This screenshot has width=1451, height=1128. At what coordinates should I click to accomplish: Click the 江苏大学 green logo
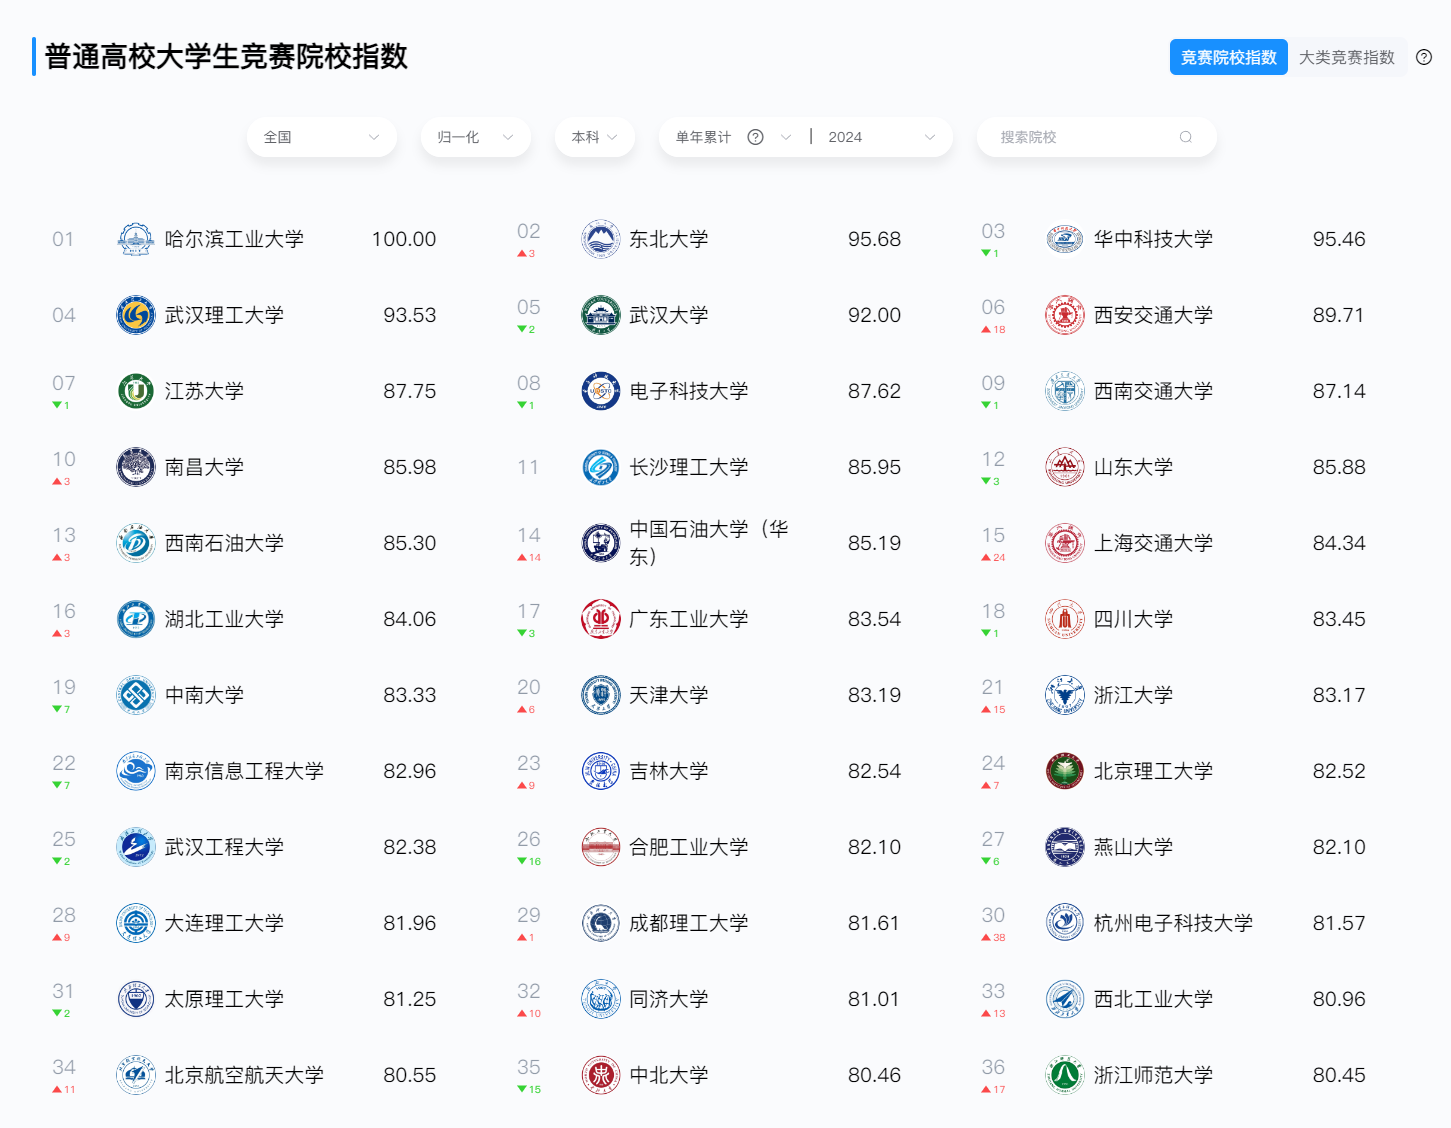[135, 391]
